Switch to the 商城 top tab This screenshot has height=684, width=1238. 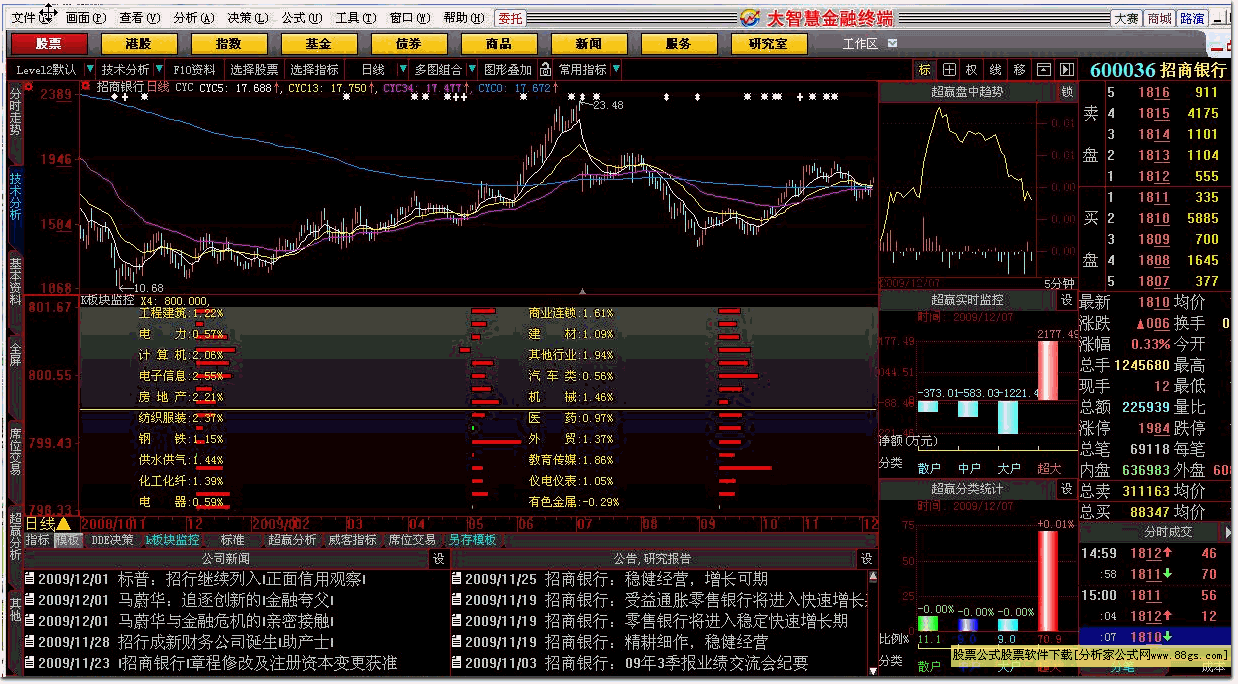[1159, 18]
